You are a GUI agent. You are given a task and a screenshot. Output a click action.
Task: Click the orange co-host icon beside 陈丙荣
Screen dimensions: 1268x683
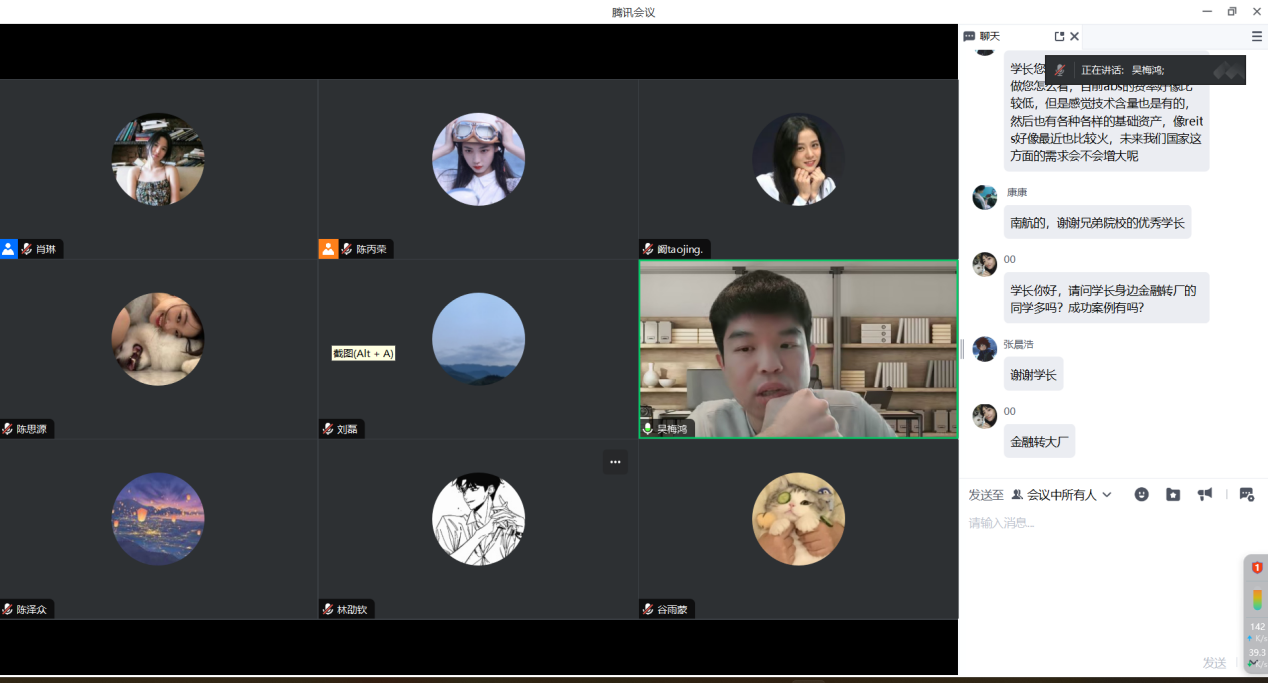[328, 249]
